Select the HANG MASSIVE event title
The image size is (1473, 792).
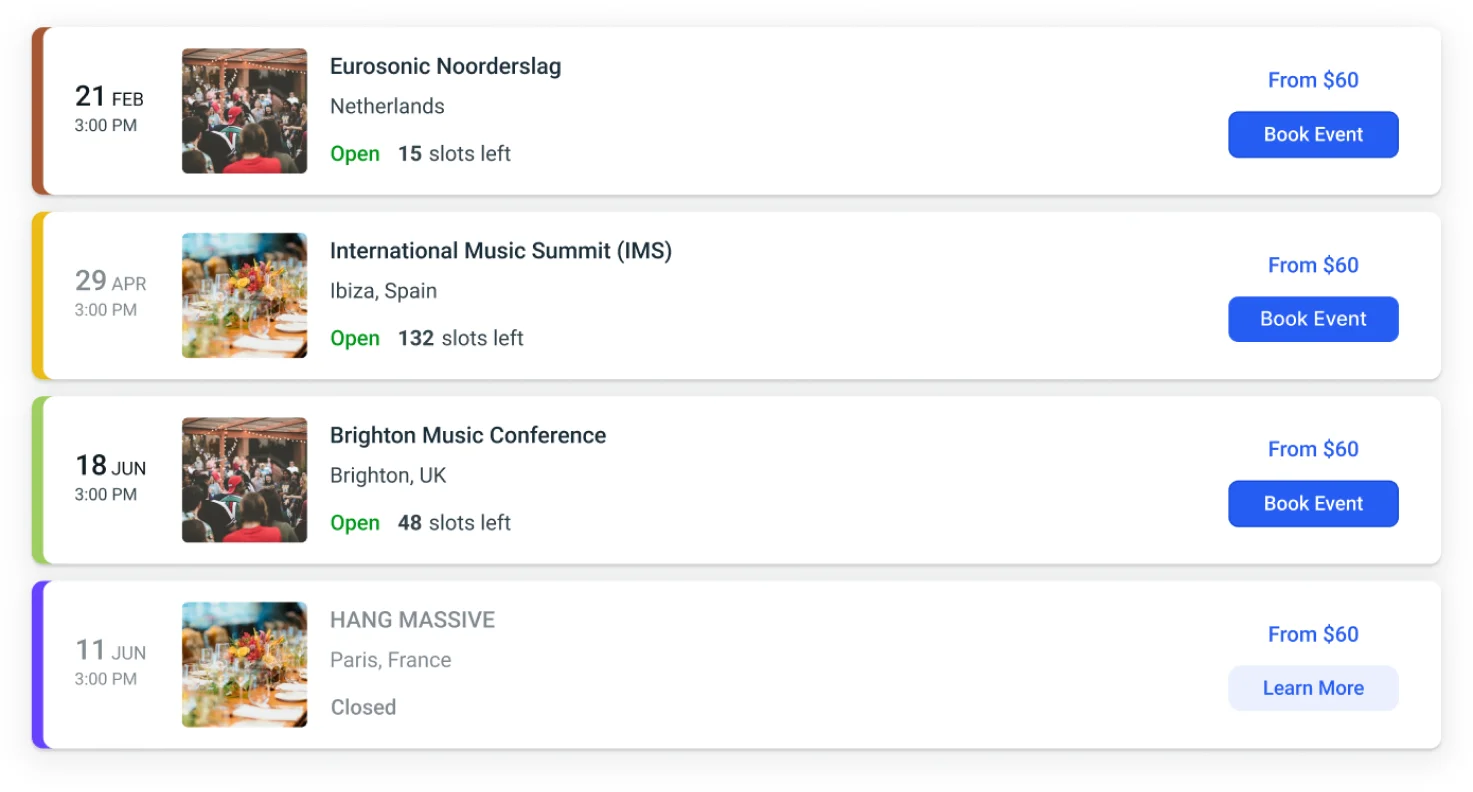pos(412,620)
